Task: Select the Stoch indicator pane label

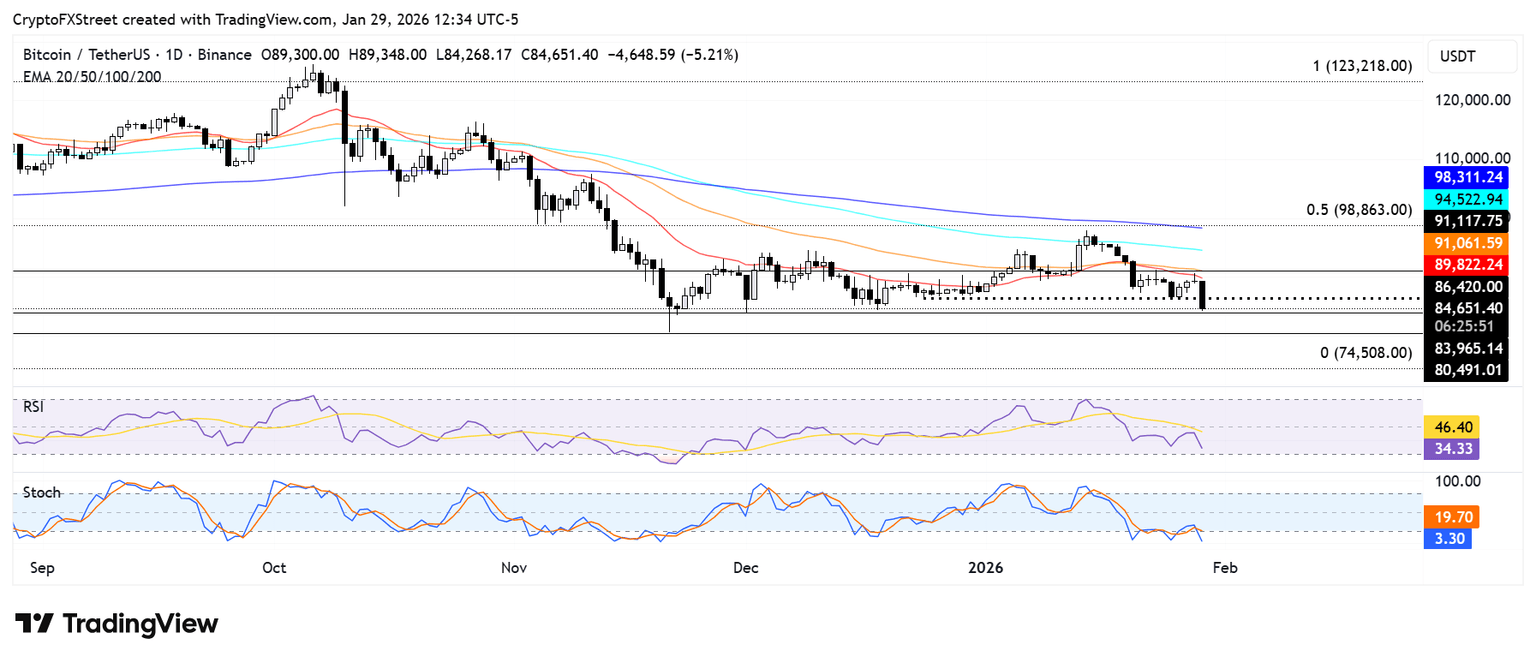Action: pyautogui.click(x=42, y=493)
